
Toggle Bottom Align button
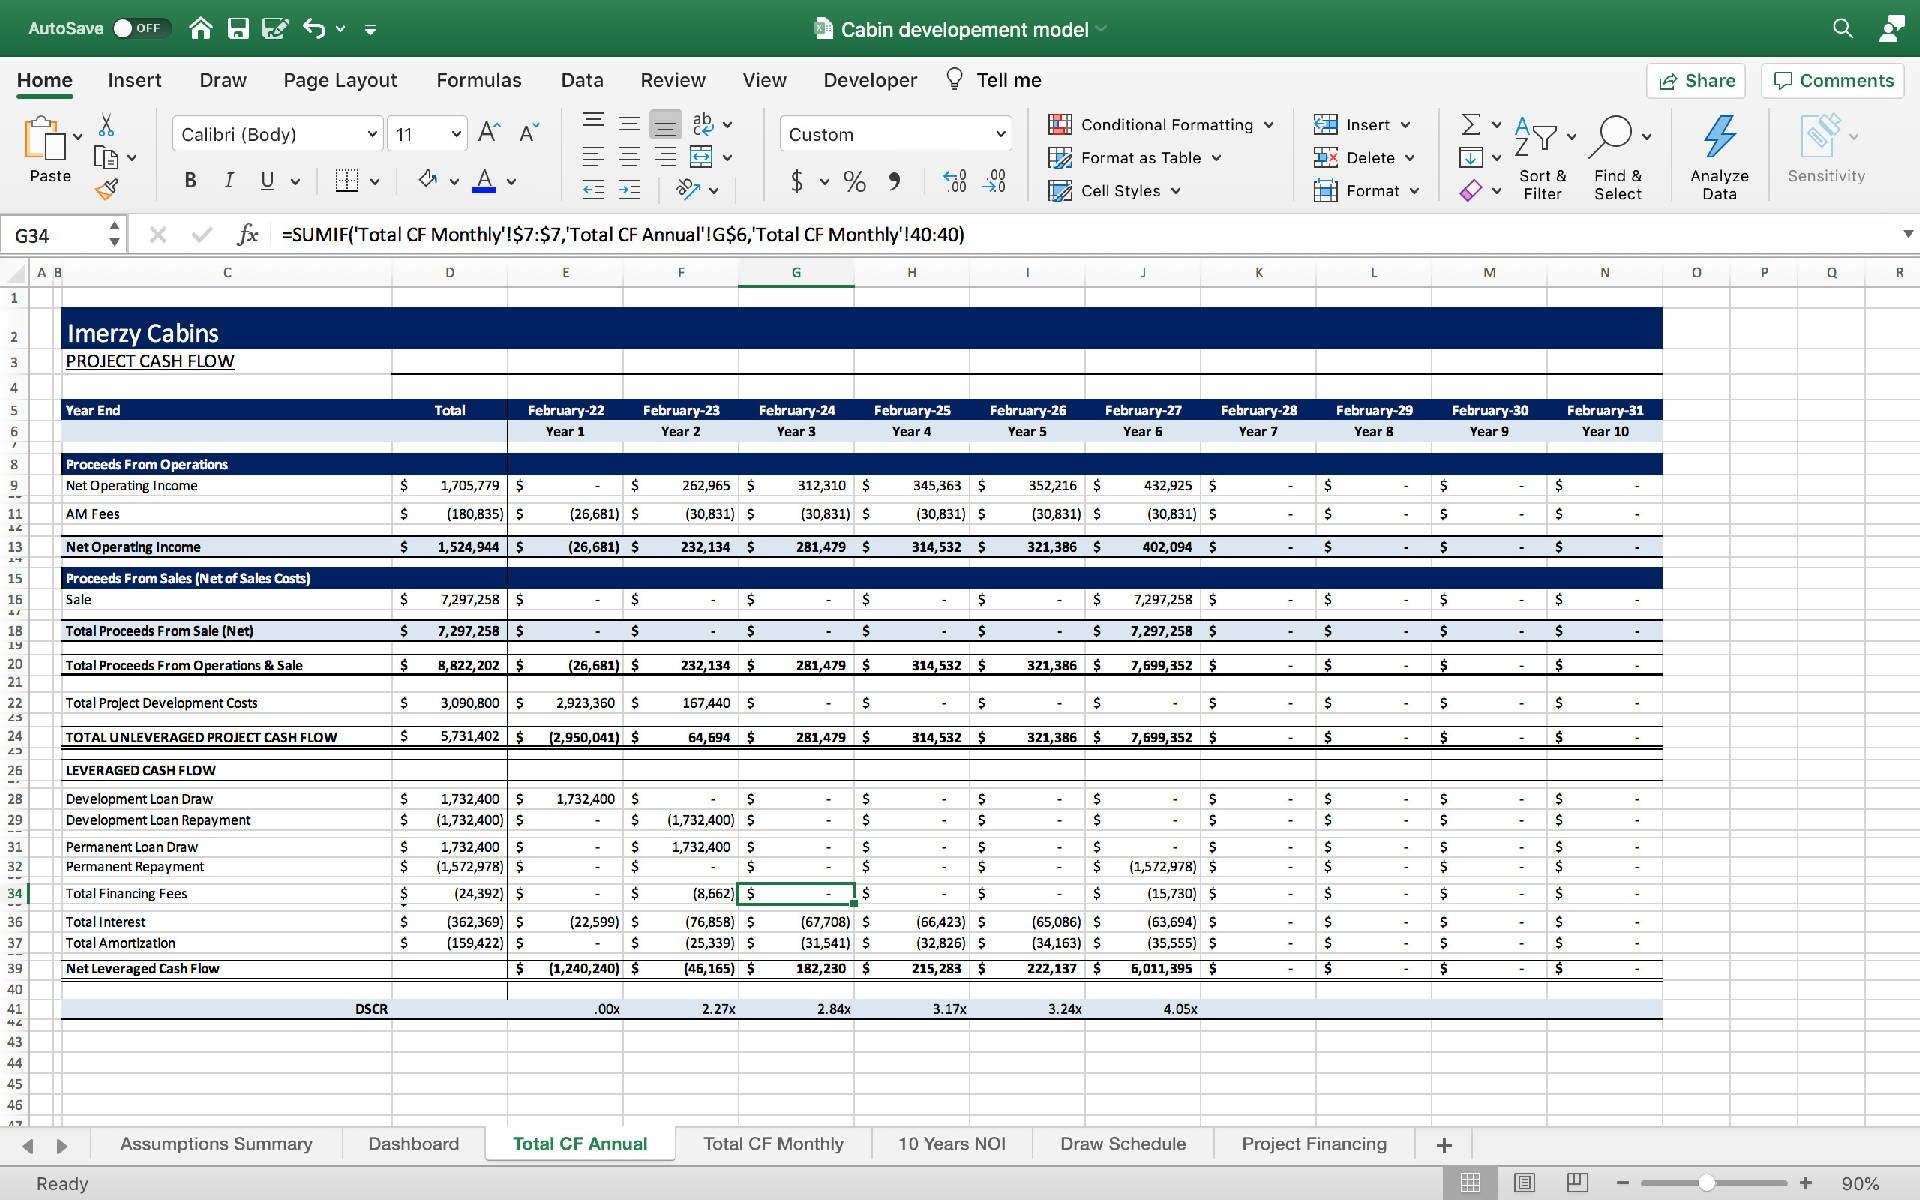click(x=665, y=124)
